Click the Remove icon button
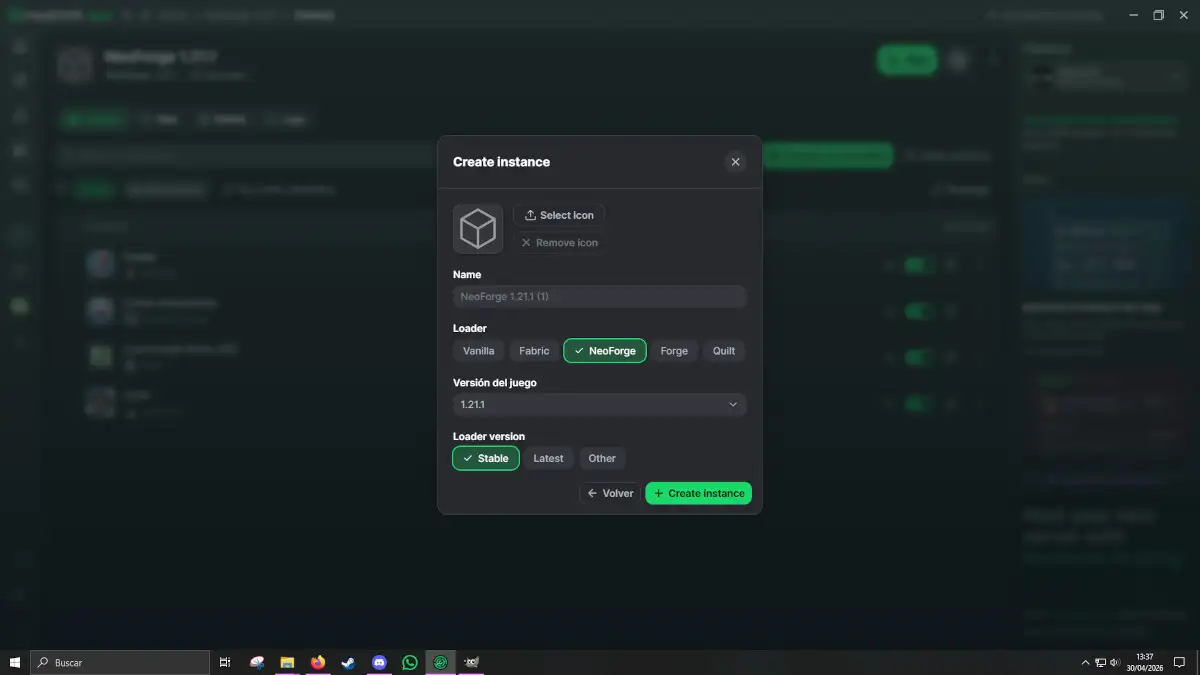Screen dimensions: 1200x675 [559, 243]
